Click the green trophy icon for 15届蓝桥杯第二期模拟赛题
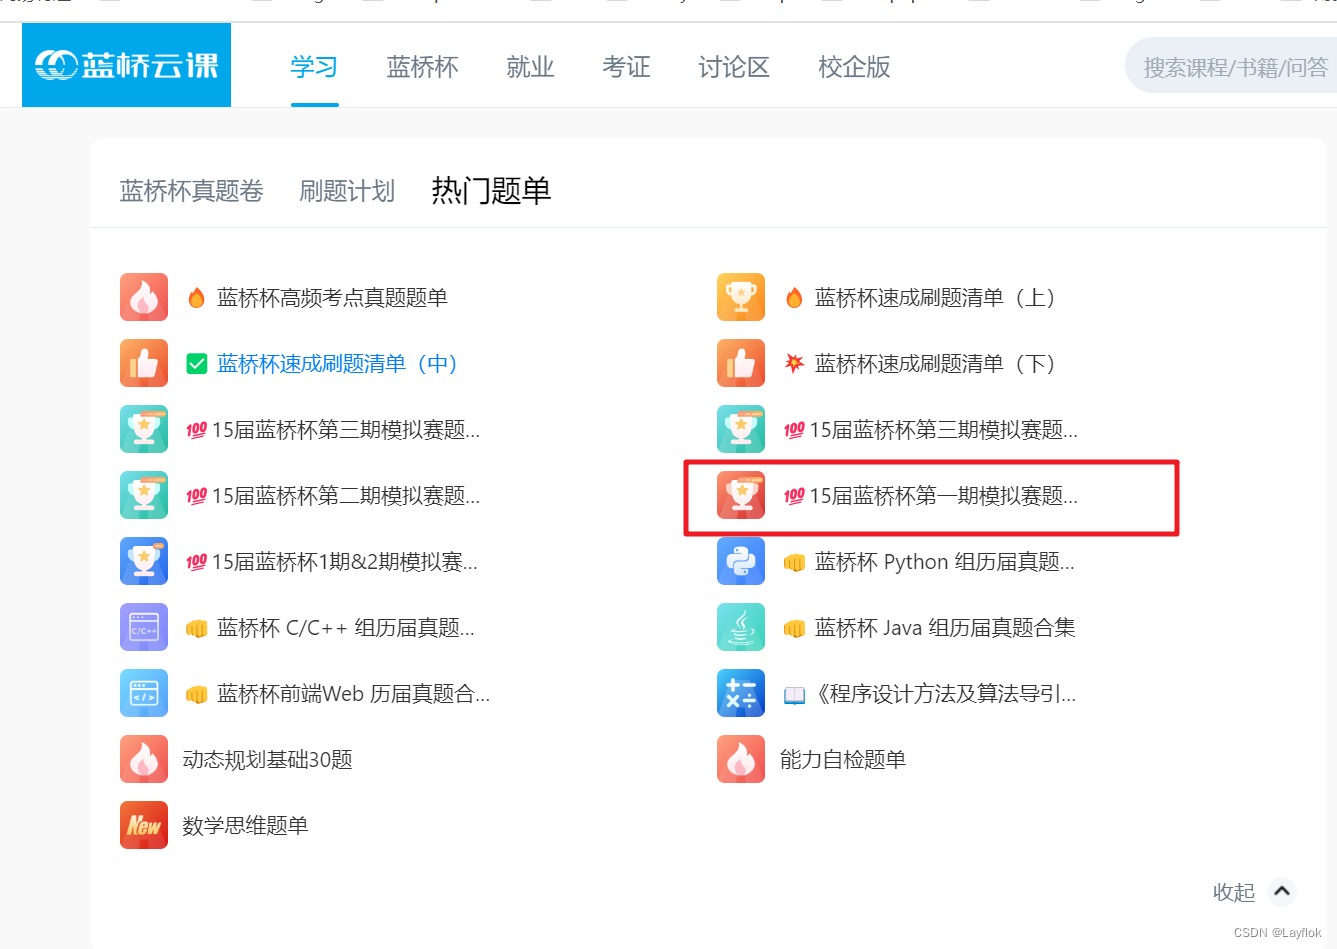 pyautogui.click(x=144, y=495)
